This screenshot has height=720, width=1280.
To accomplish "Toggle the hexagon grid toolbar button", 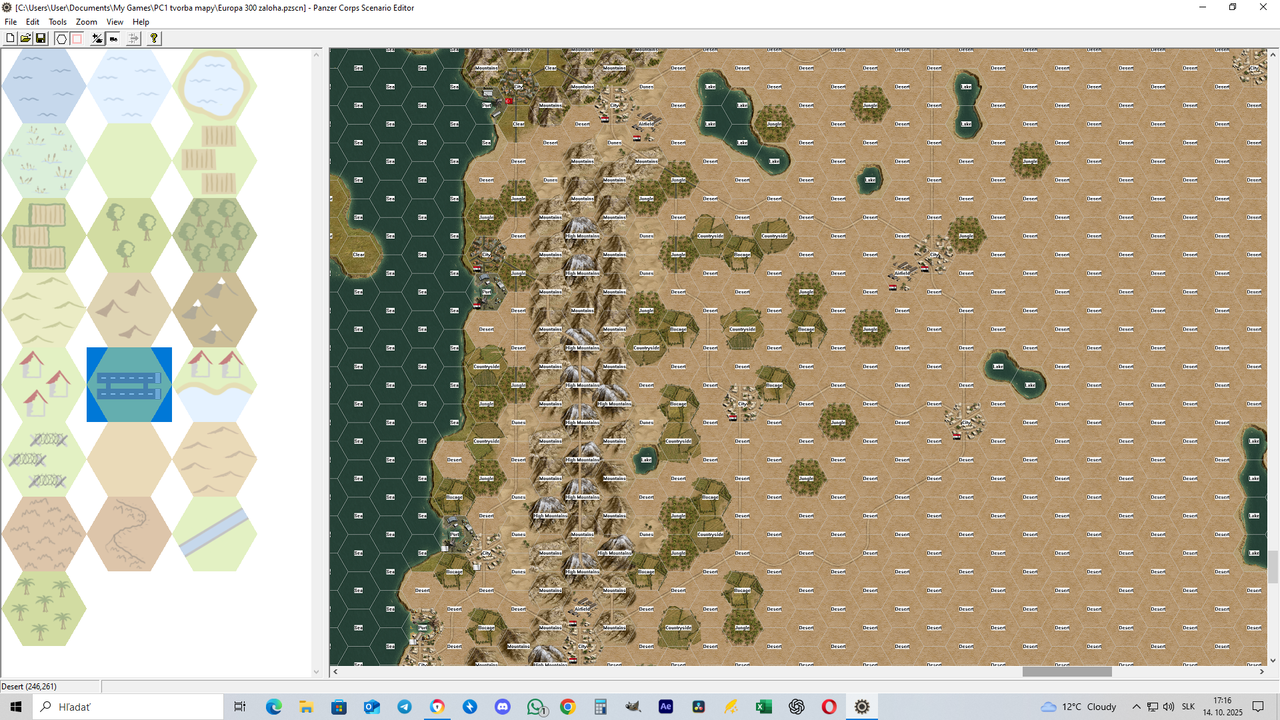I will click(x=61, y=38).
